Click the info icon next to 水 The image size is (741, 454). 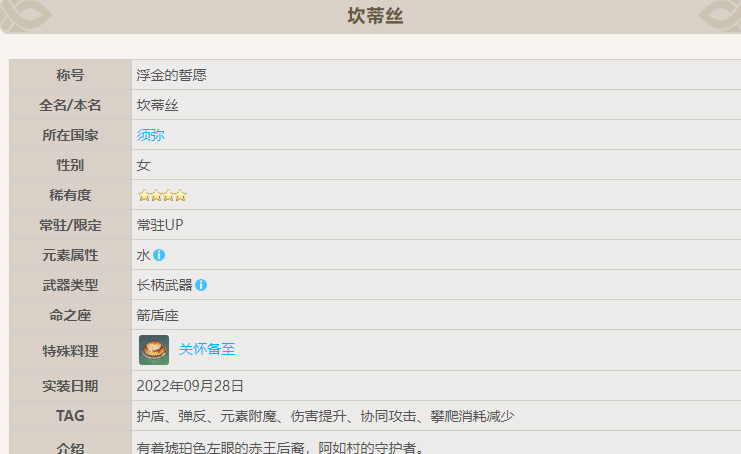[159, 255]
